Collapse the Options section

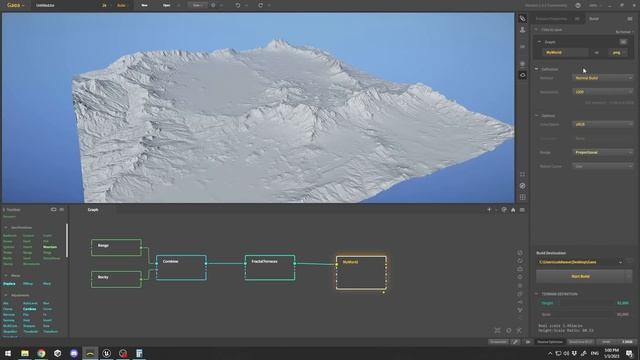tap(536, 116)
